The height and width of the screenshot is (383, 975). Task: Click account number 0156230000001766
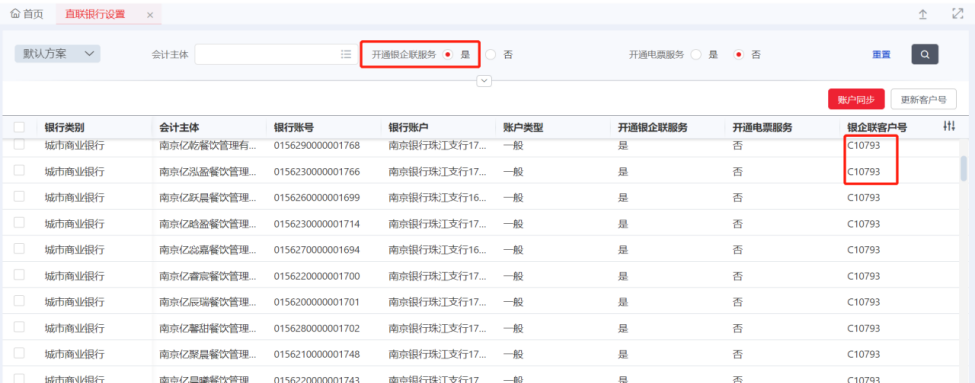point(317,172)
